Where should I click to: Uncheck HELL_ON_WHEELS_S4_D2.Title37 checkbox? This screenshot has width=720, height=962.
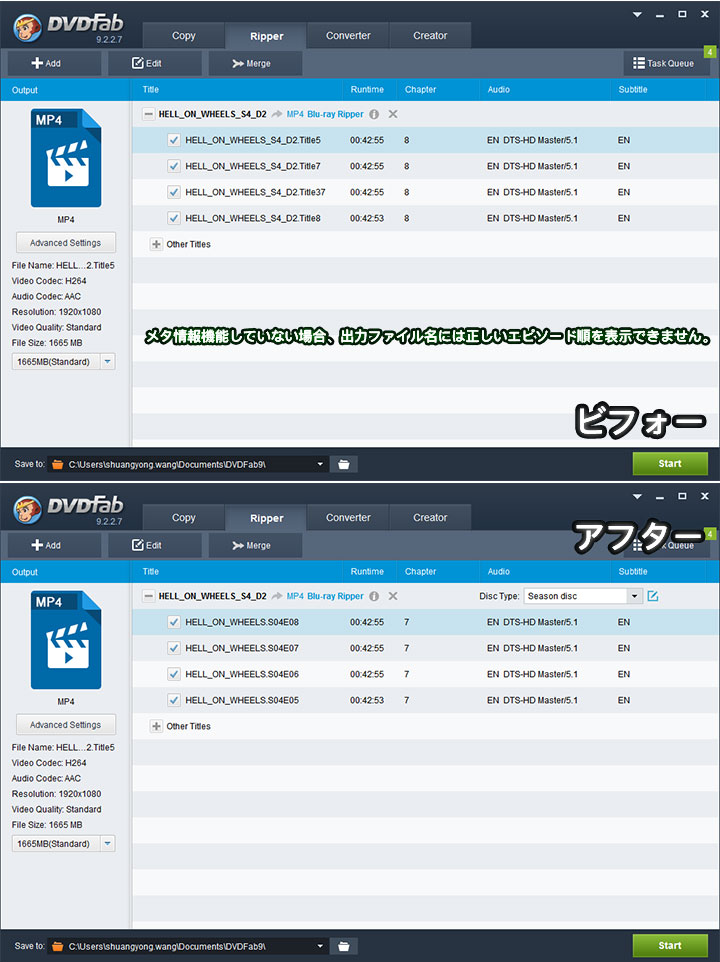click(x=174, y=193)
